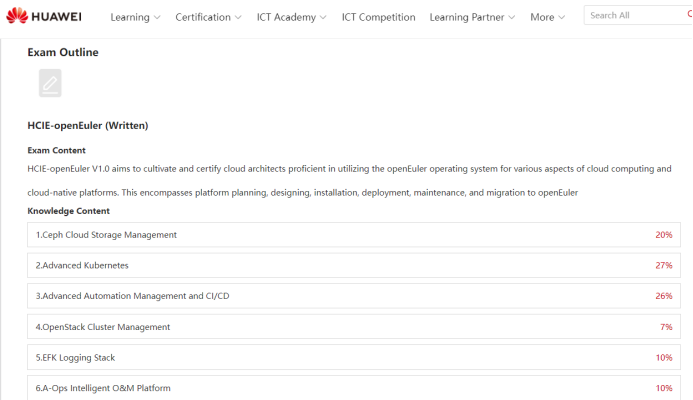Expand the Learning Partner menu
Screen dimensions: 693x400
click(x=472, y=17)
